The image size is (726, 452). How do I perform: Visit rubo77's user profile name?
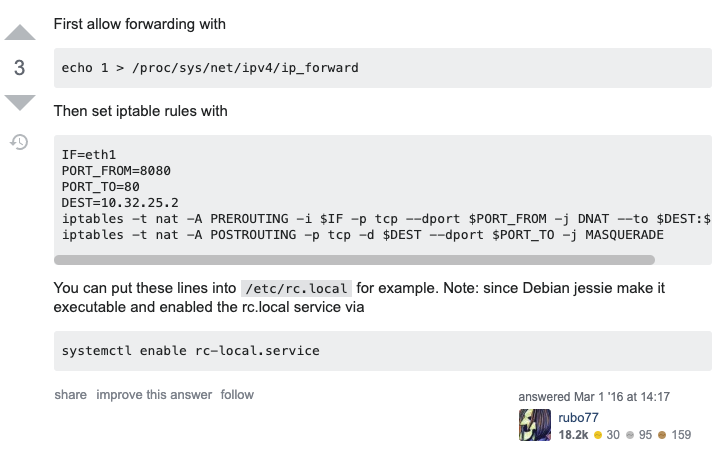pos(578,417)
